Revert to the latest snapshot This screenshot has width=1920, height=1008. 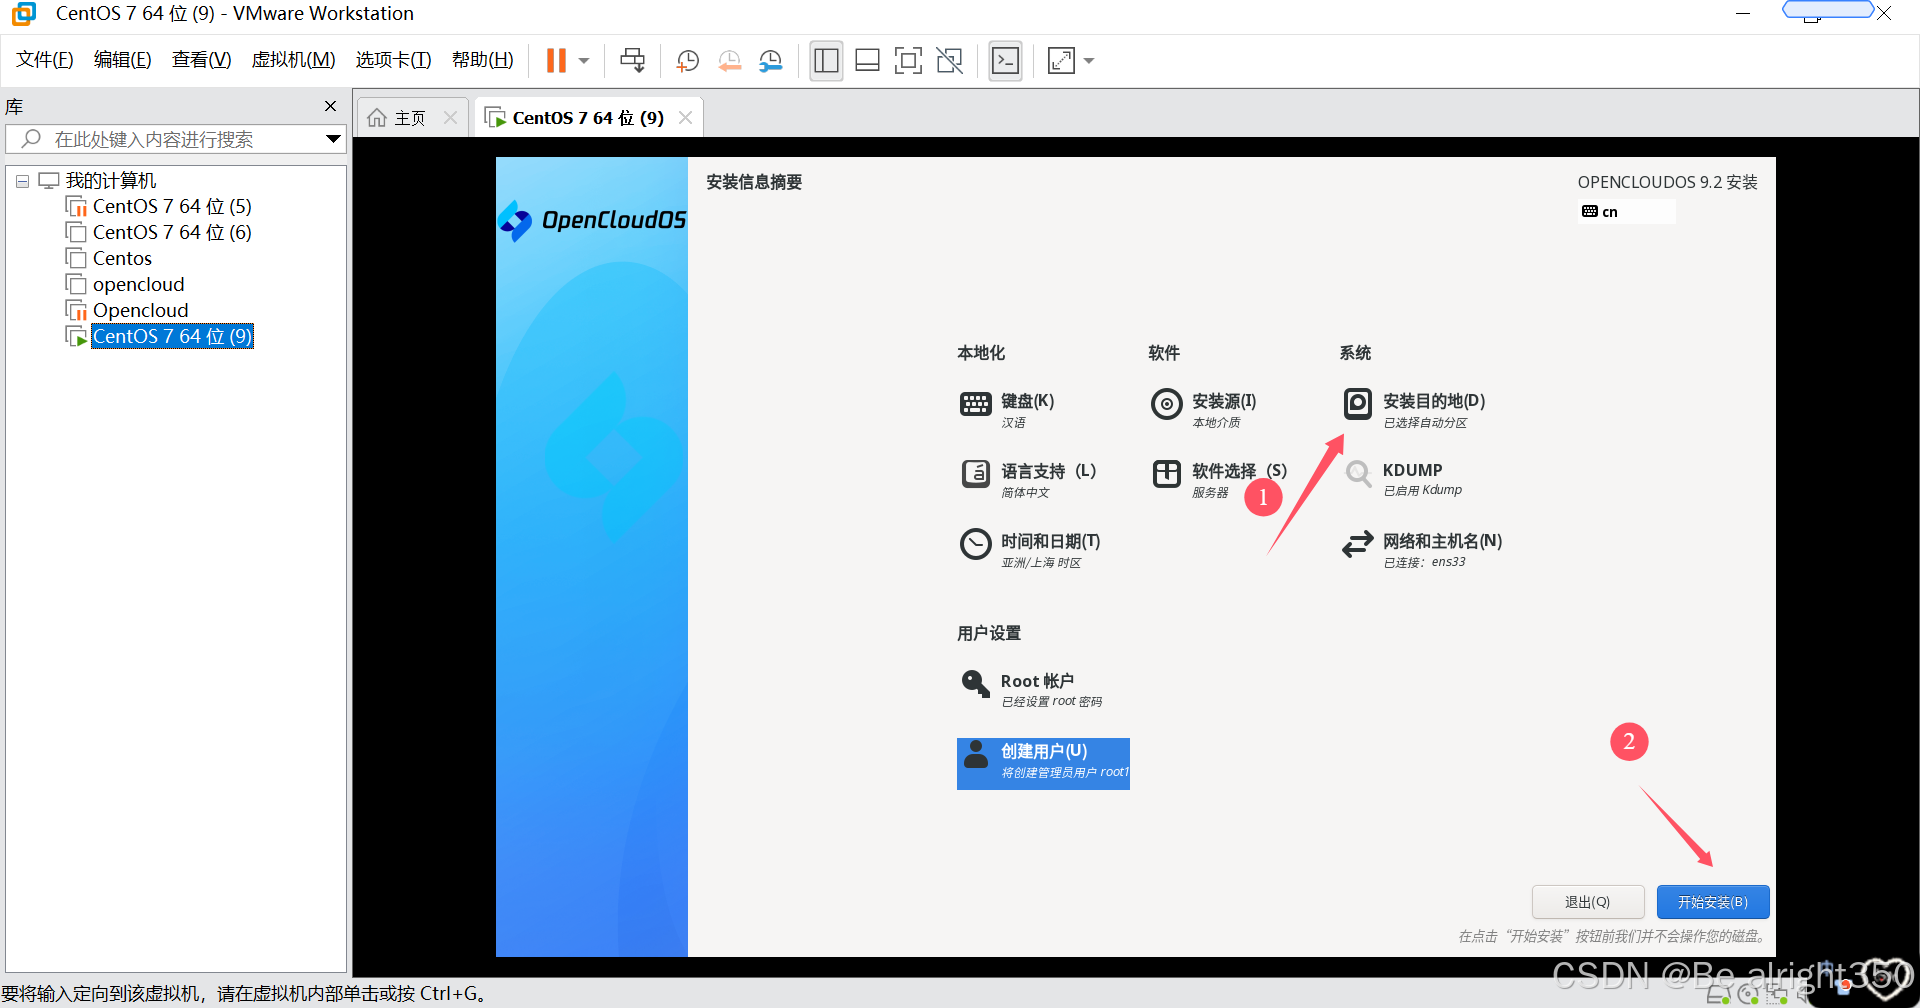pyautogui.click(x=729, y=60)
